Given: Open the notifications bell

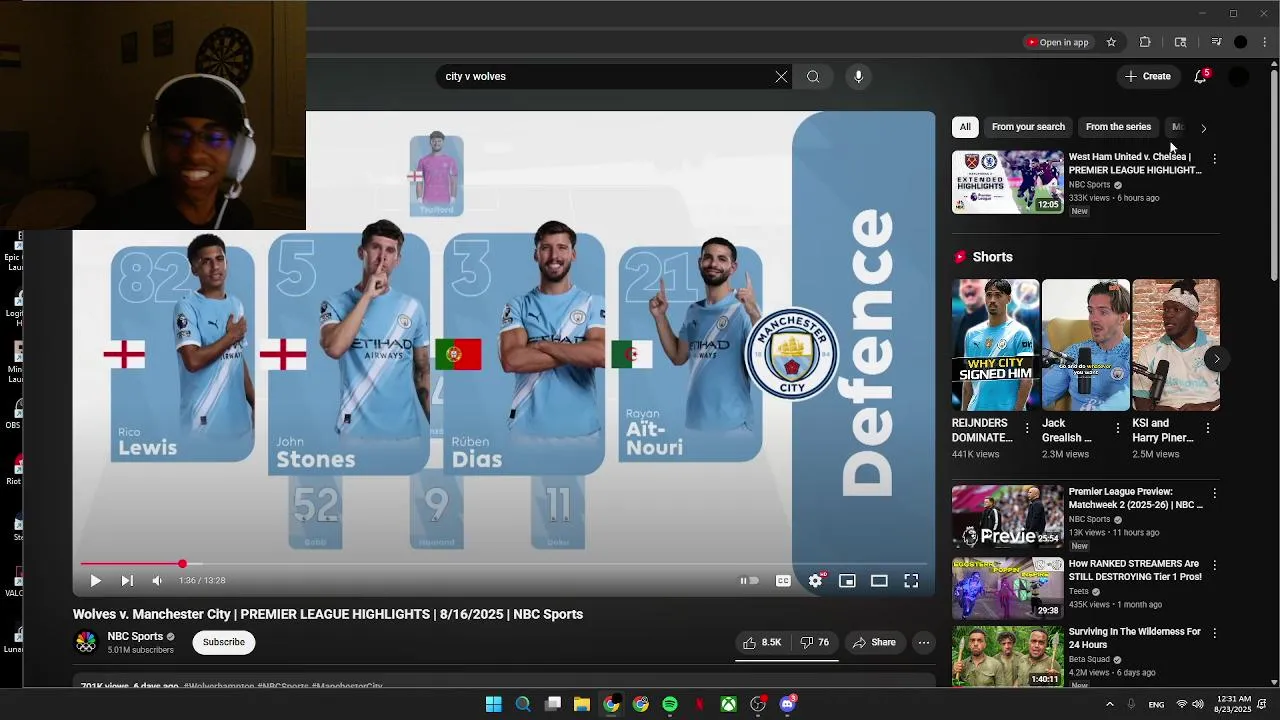Looking at the screenshot, I should click(1201, 77).
